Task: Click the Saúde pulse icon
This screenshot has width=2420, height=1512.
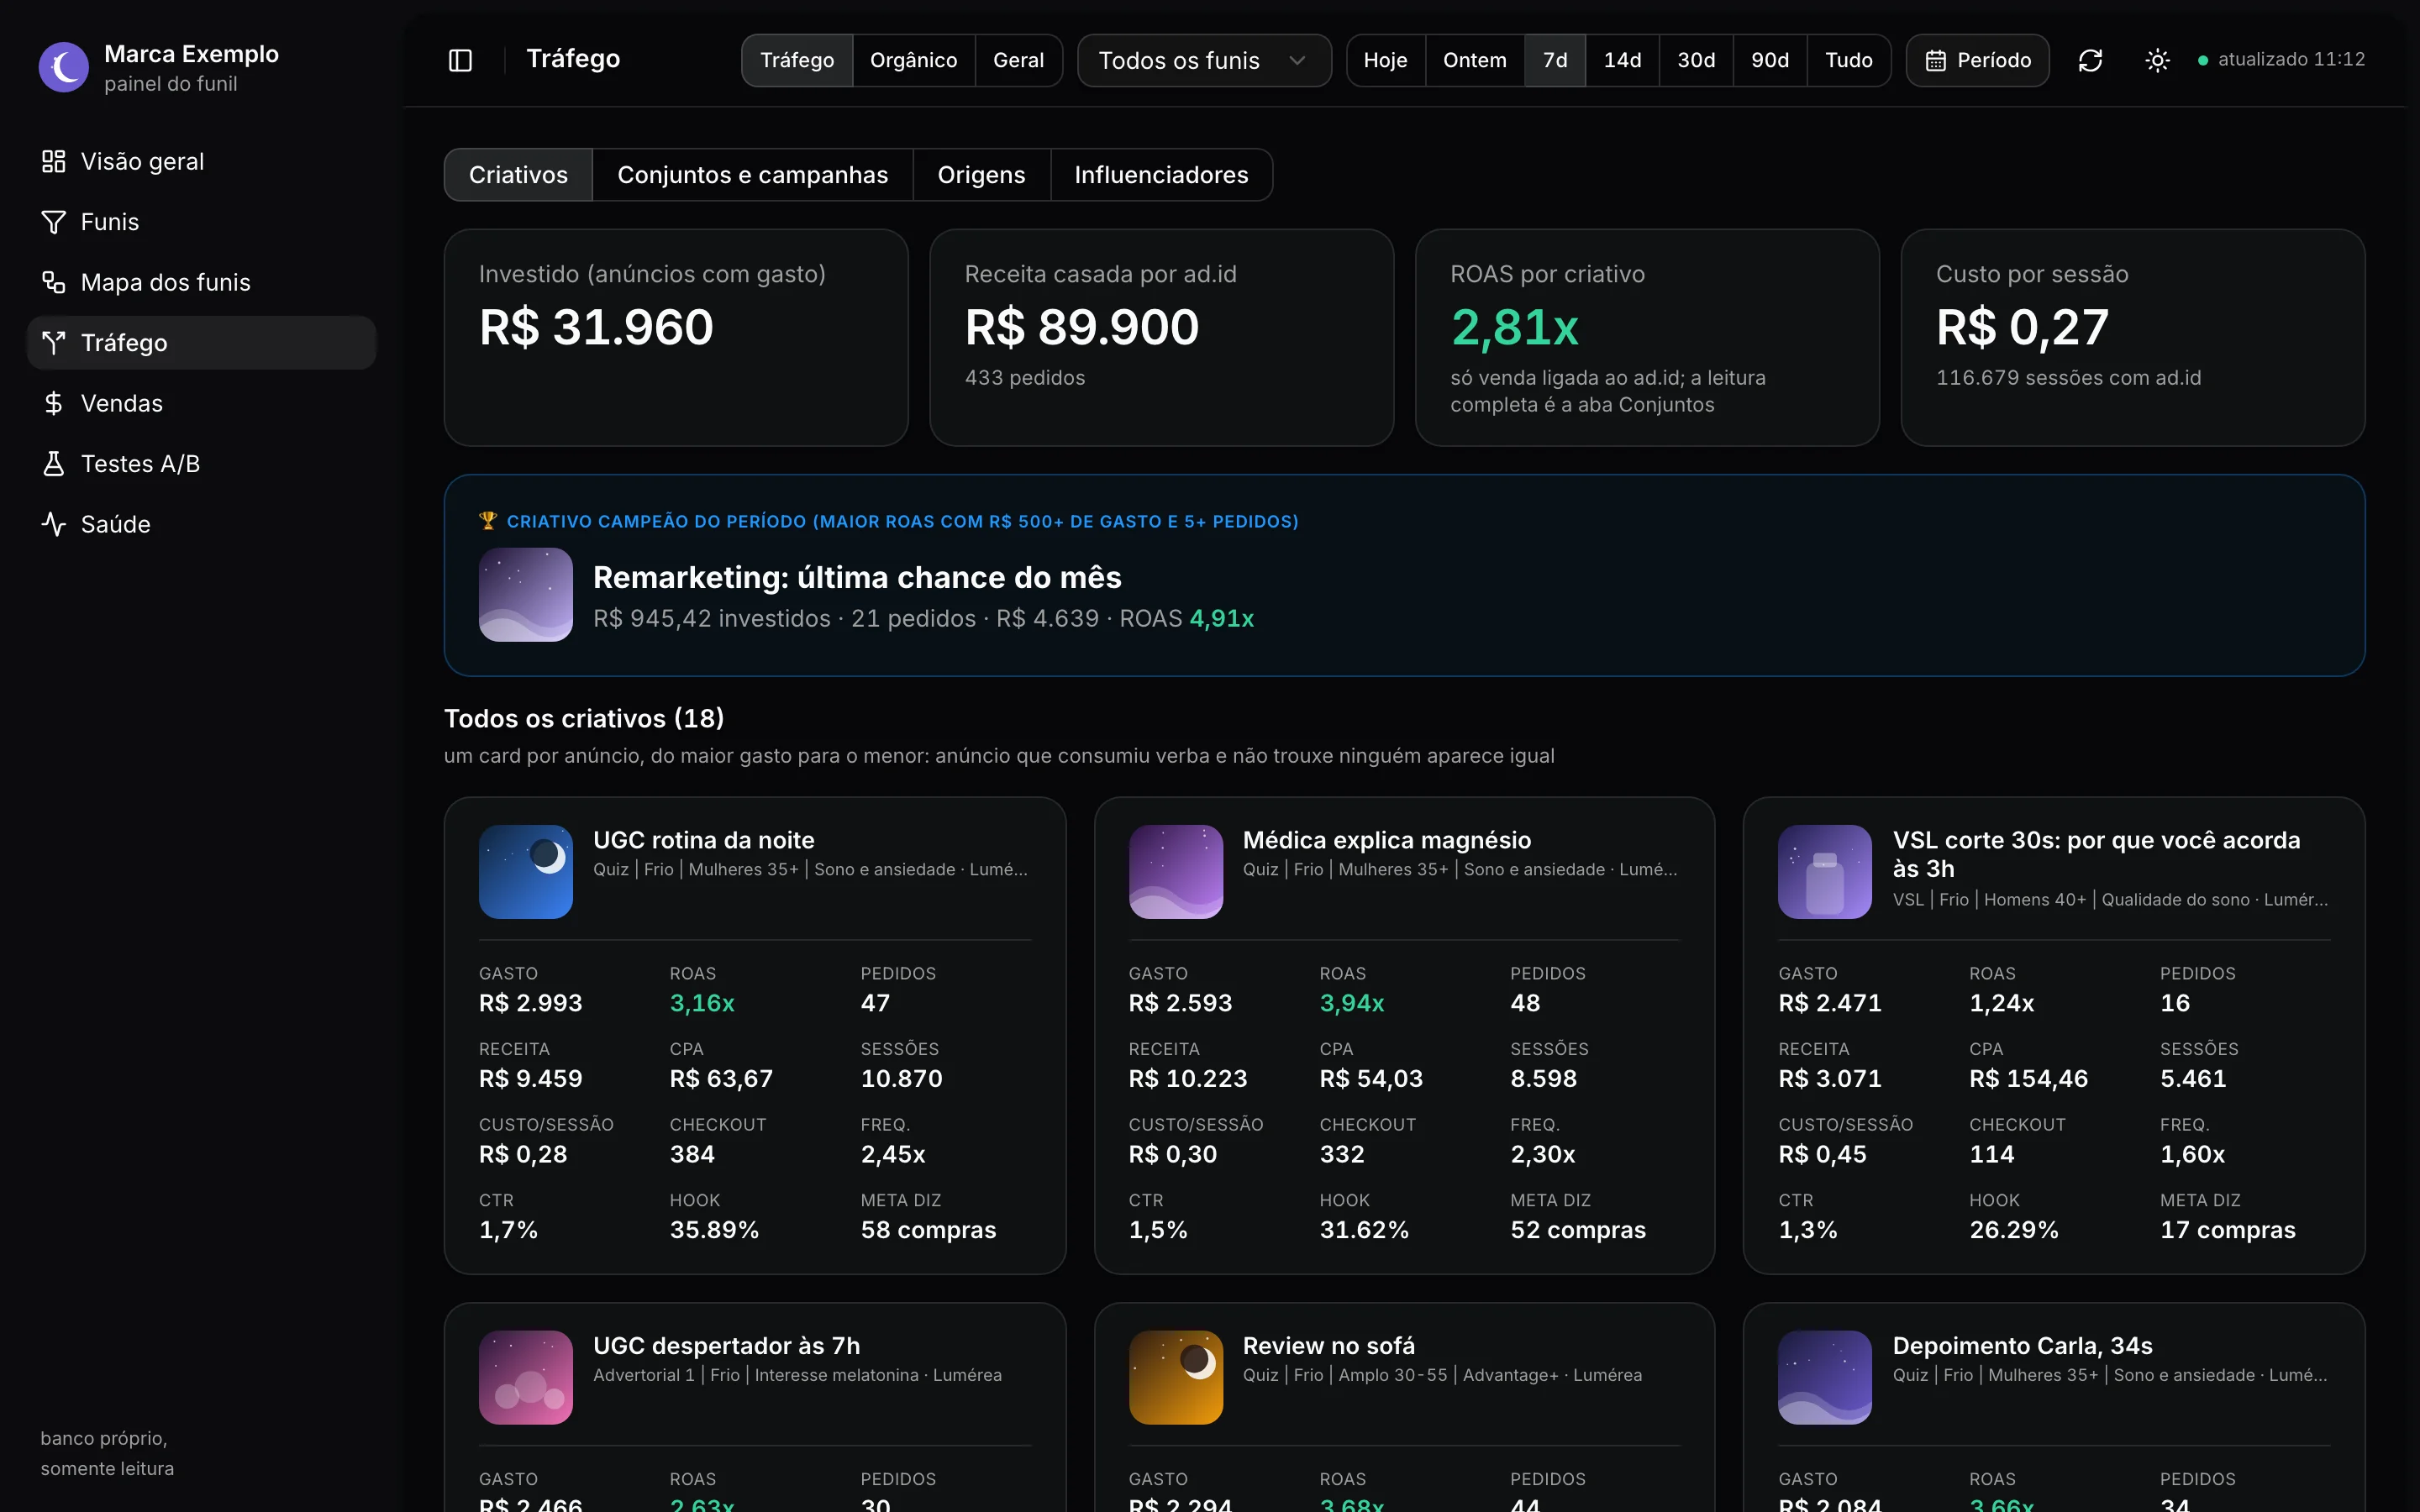Action: point(53,524)
